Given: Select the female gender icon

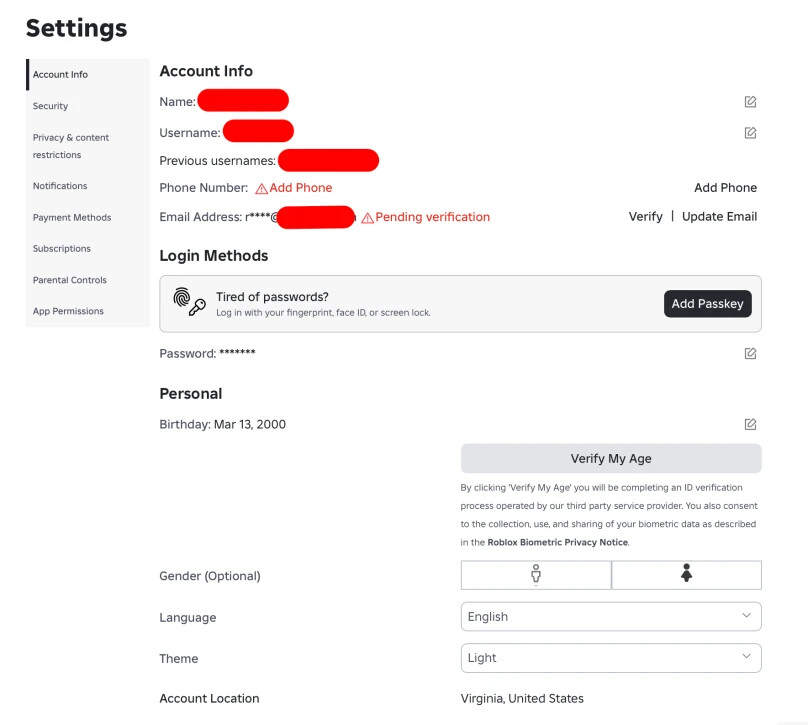Looking at the screenshot, I should tap(686, 575).
